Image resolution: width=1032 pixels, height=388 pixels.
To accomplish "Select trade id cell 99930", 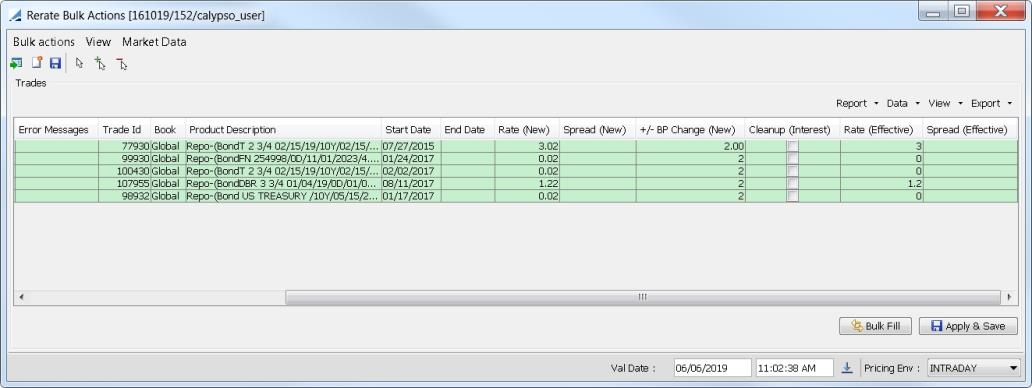I will pos(124,158).
